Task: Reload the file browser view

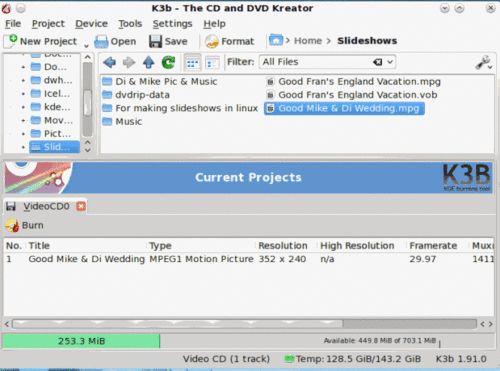Action: pos(168,62)
